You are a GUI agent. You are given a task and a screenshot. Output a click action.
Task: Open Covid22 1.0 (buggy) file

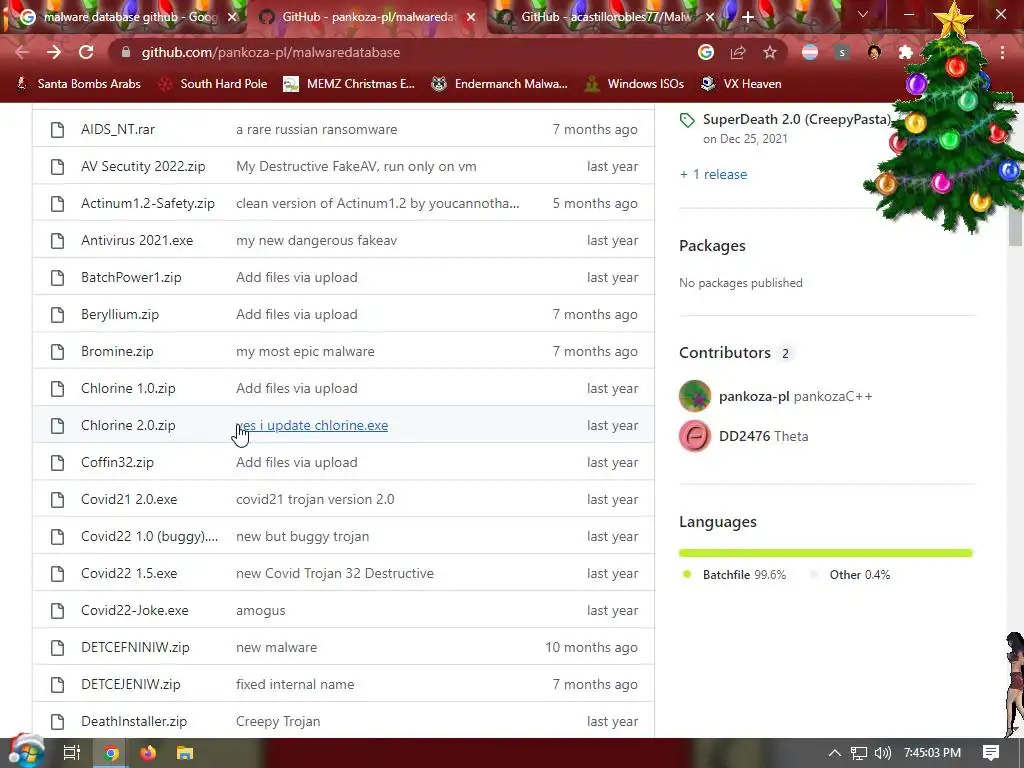pos(150,536)
